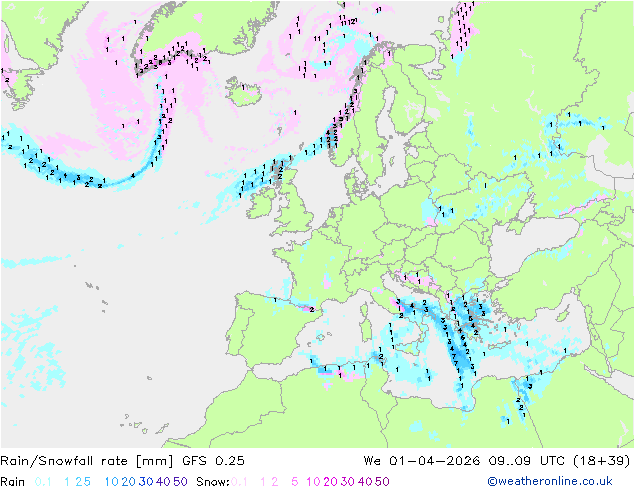Pick the rain 10 legend value
Image resolution: width=634 pixels, height=490 pixels.
(x=112, y=482)
